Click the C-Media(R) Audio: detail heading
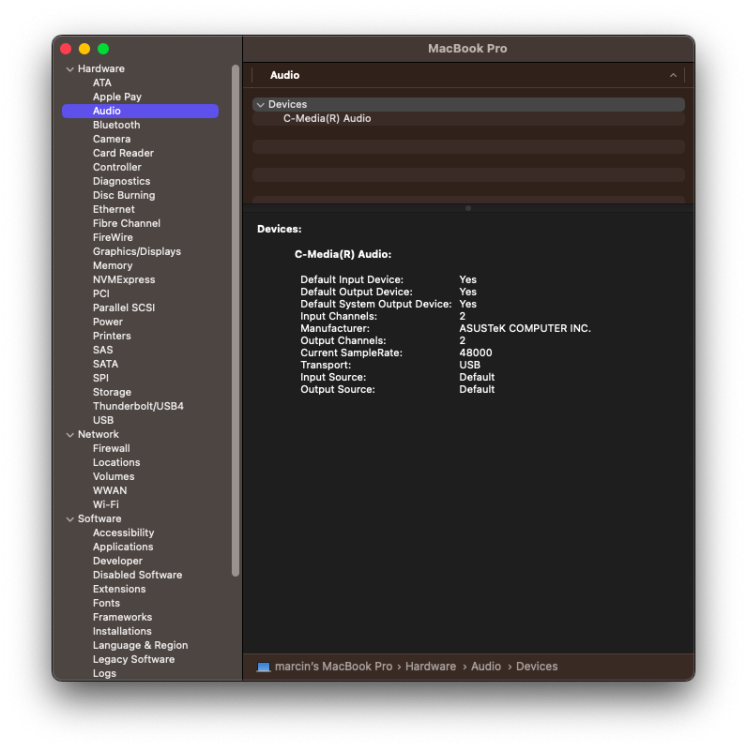This screenshot has width=747, height=750. point(343,254)
